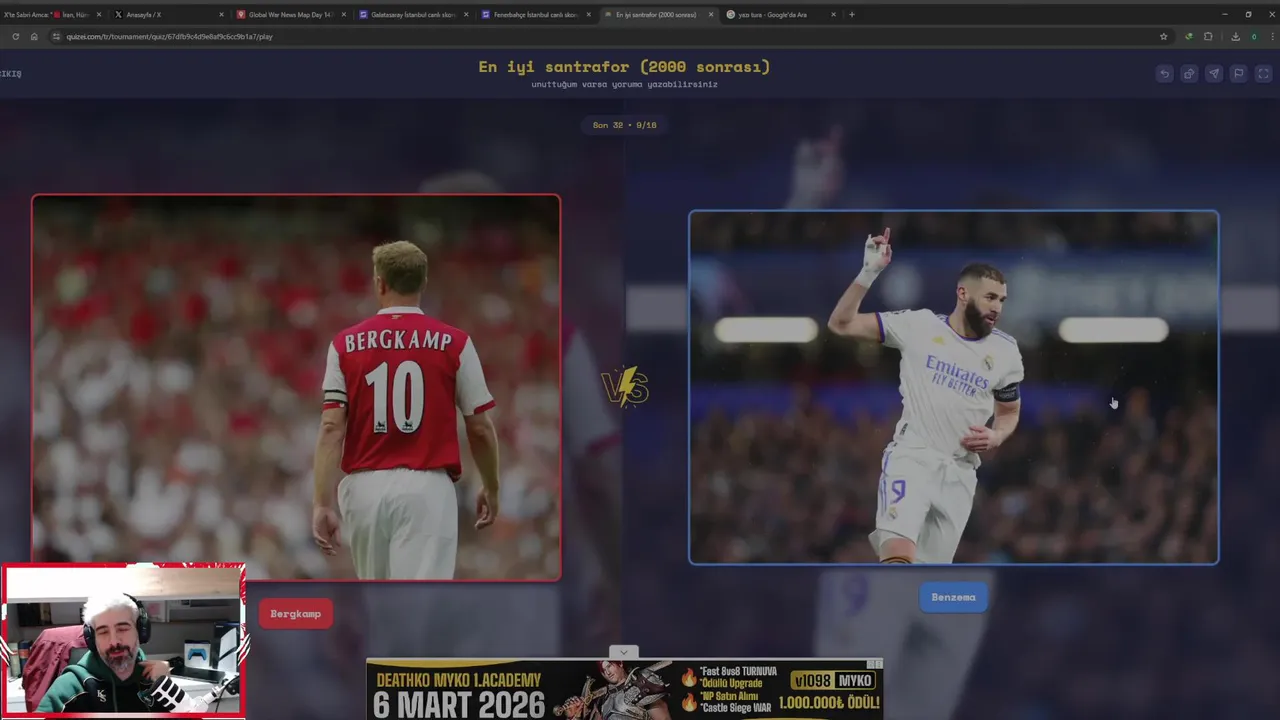This screenshot has height=720, width=1280.
Task: Click the green profile icon beside the downloads icon
Action: (x=1254, y=36)
